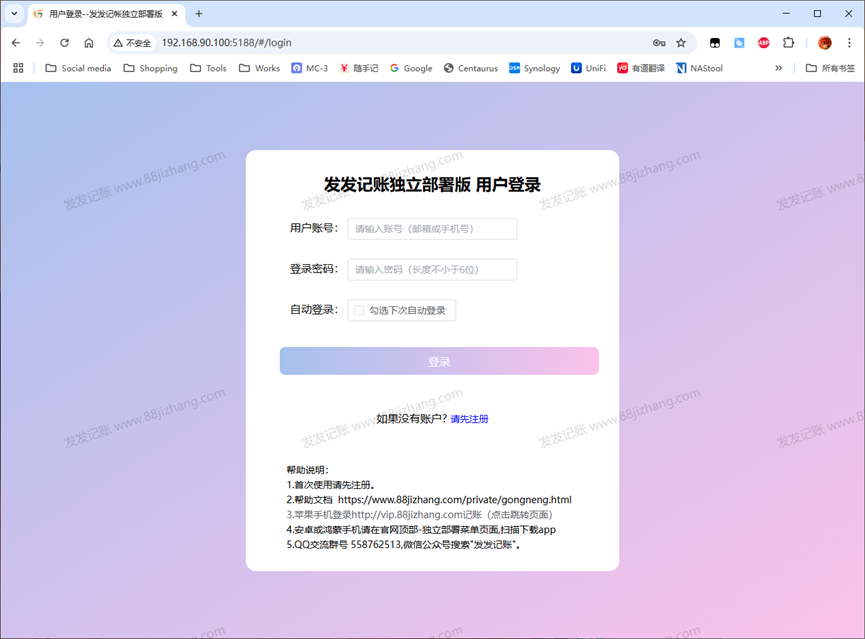Focus the 用户账号 input field
865x639 pixels.
[x=432, y=228]
